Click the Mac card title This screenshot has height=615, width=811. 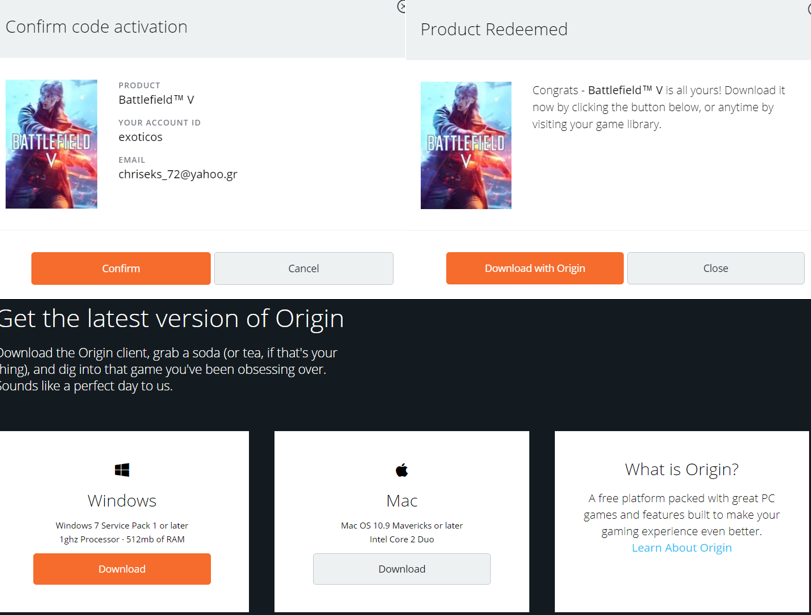(x=402, y=501)
